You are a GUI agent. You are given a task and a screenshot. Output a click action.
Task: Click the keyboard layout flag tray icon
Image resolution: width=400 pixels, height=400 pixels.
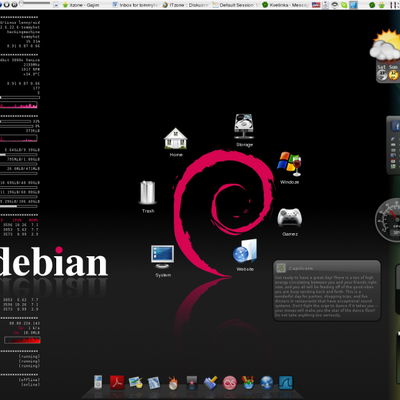click(x=316, y=5)
